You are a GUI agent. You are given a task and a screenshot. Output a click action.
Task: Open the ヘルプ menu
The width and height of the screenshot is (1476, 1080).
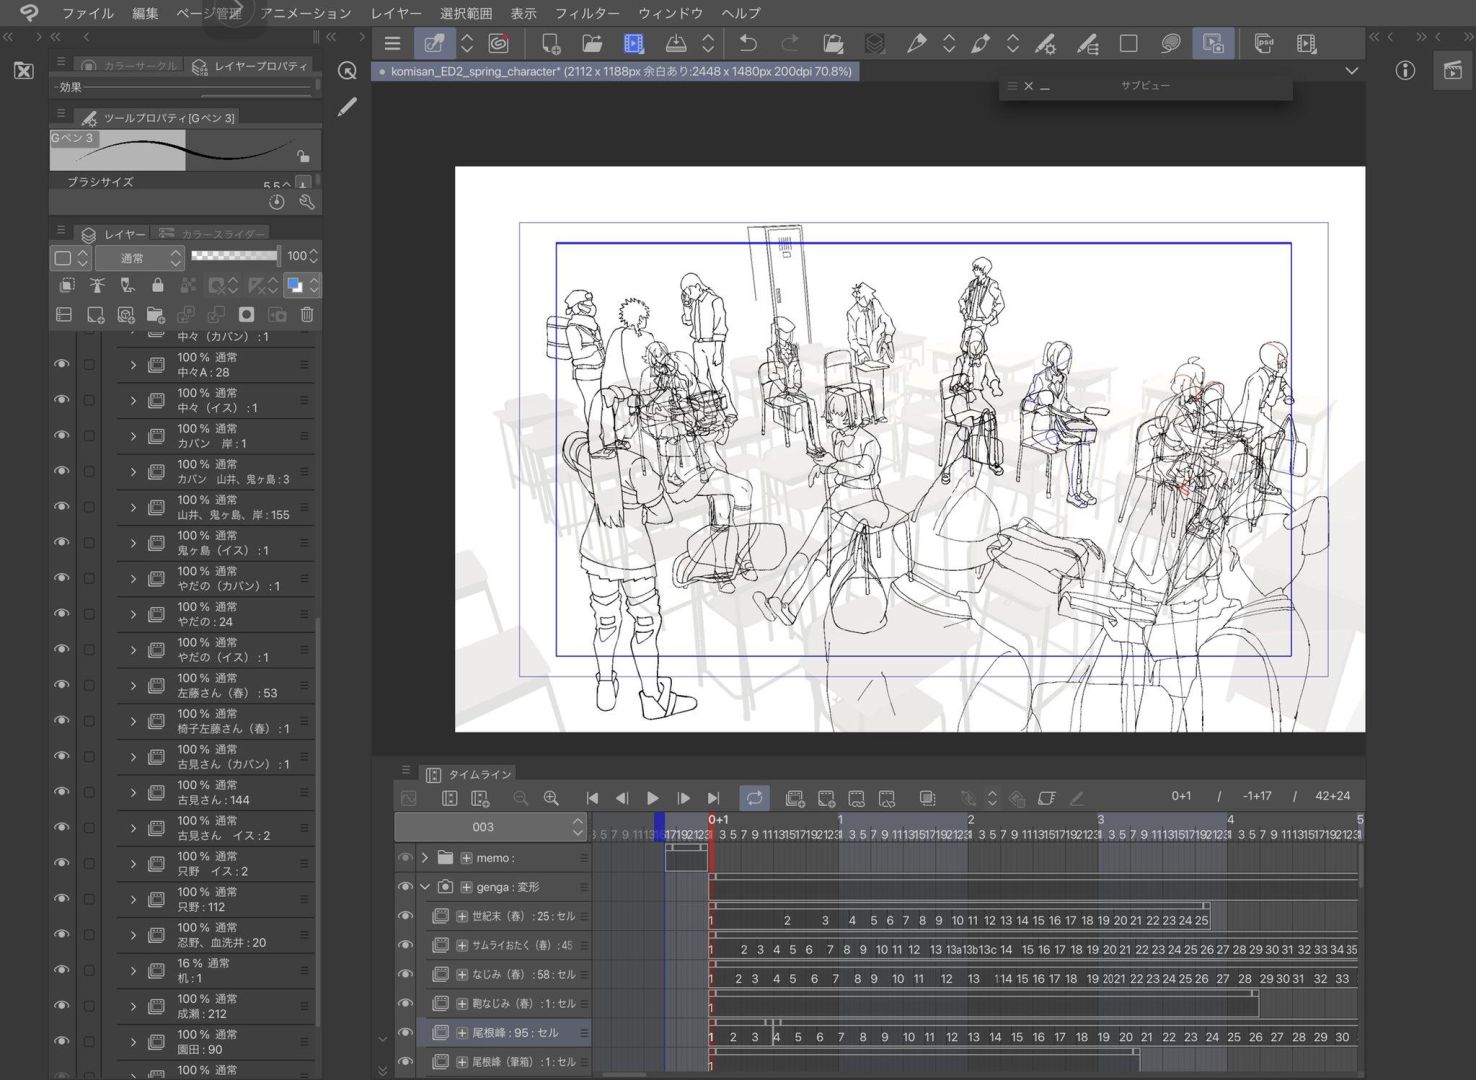tap(741, 13)
